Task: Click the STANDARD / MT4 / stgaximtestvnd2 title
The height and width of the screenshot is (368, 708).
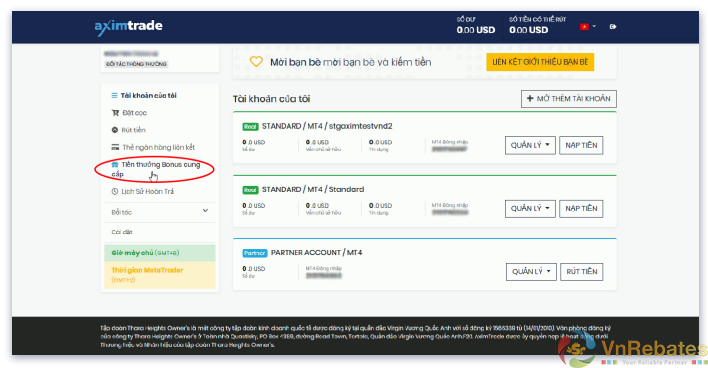Action: tap(327, 126)
